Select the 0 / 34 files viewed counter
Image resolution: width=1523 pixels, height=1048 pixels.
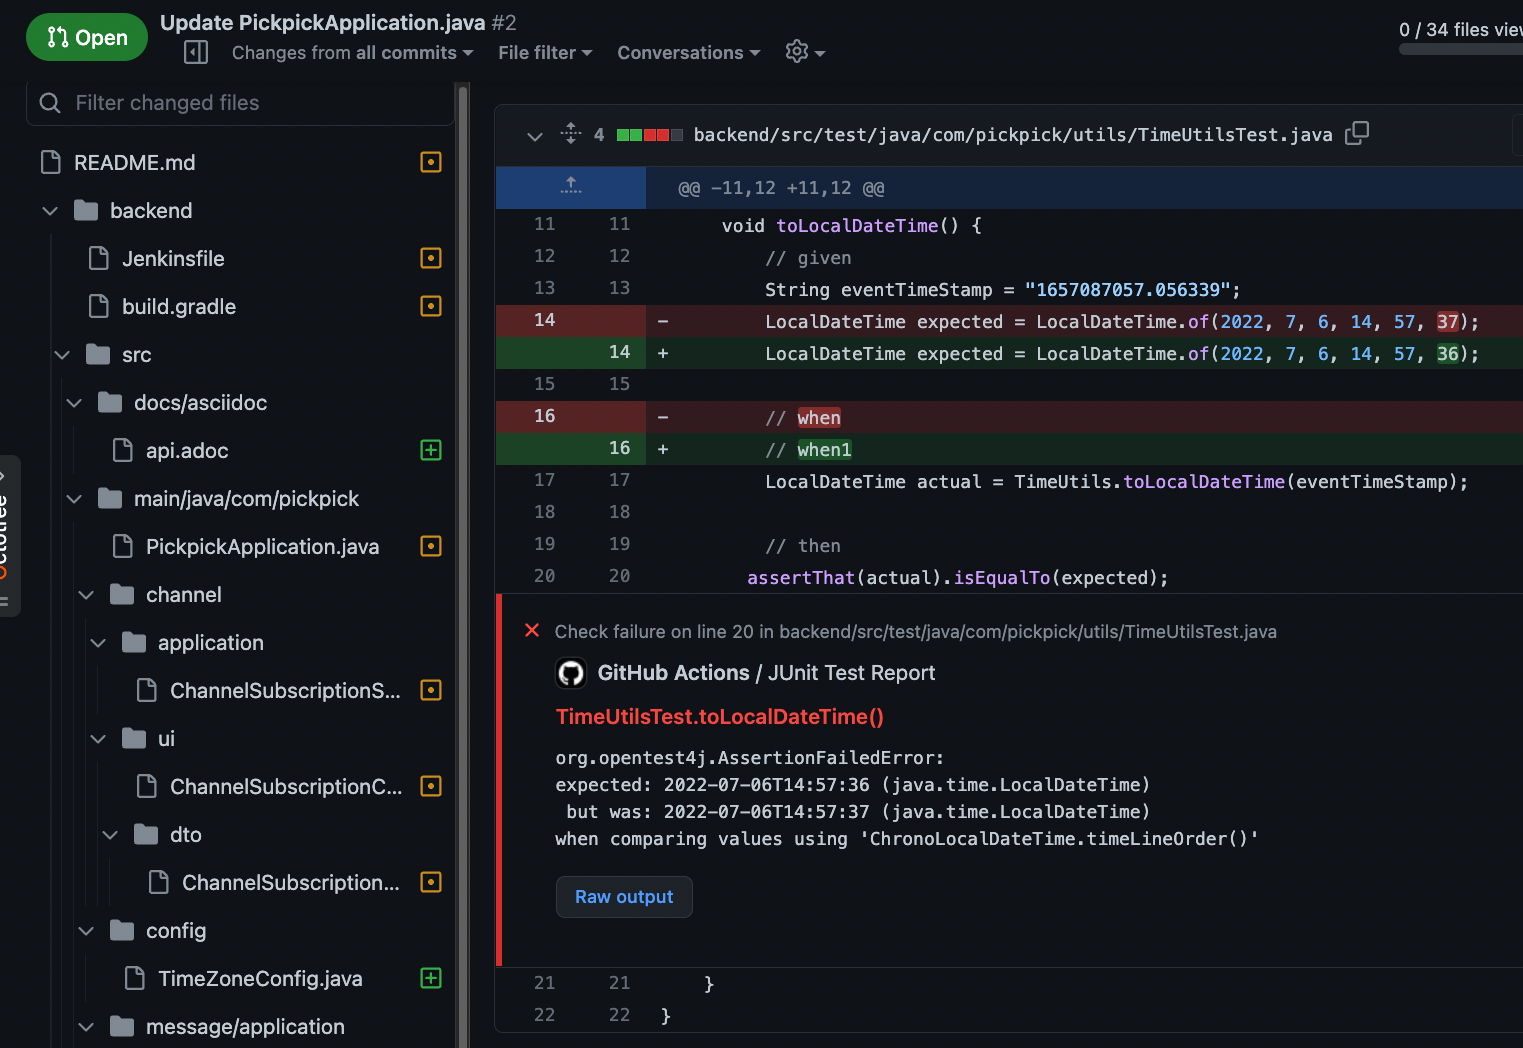(1461, 30)
